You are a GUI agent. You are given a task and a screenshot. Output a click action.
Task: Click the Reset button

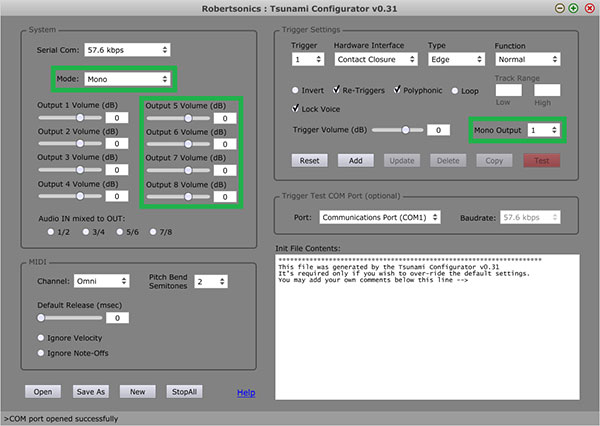[x=310, y=161]
